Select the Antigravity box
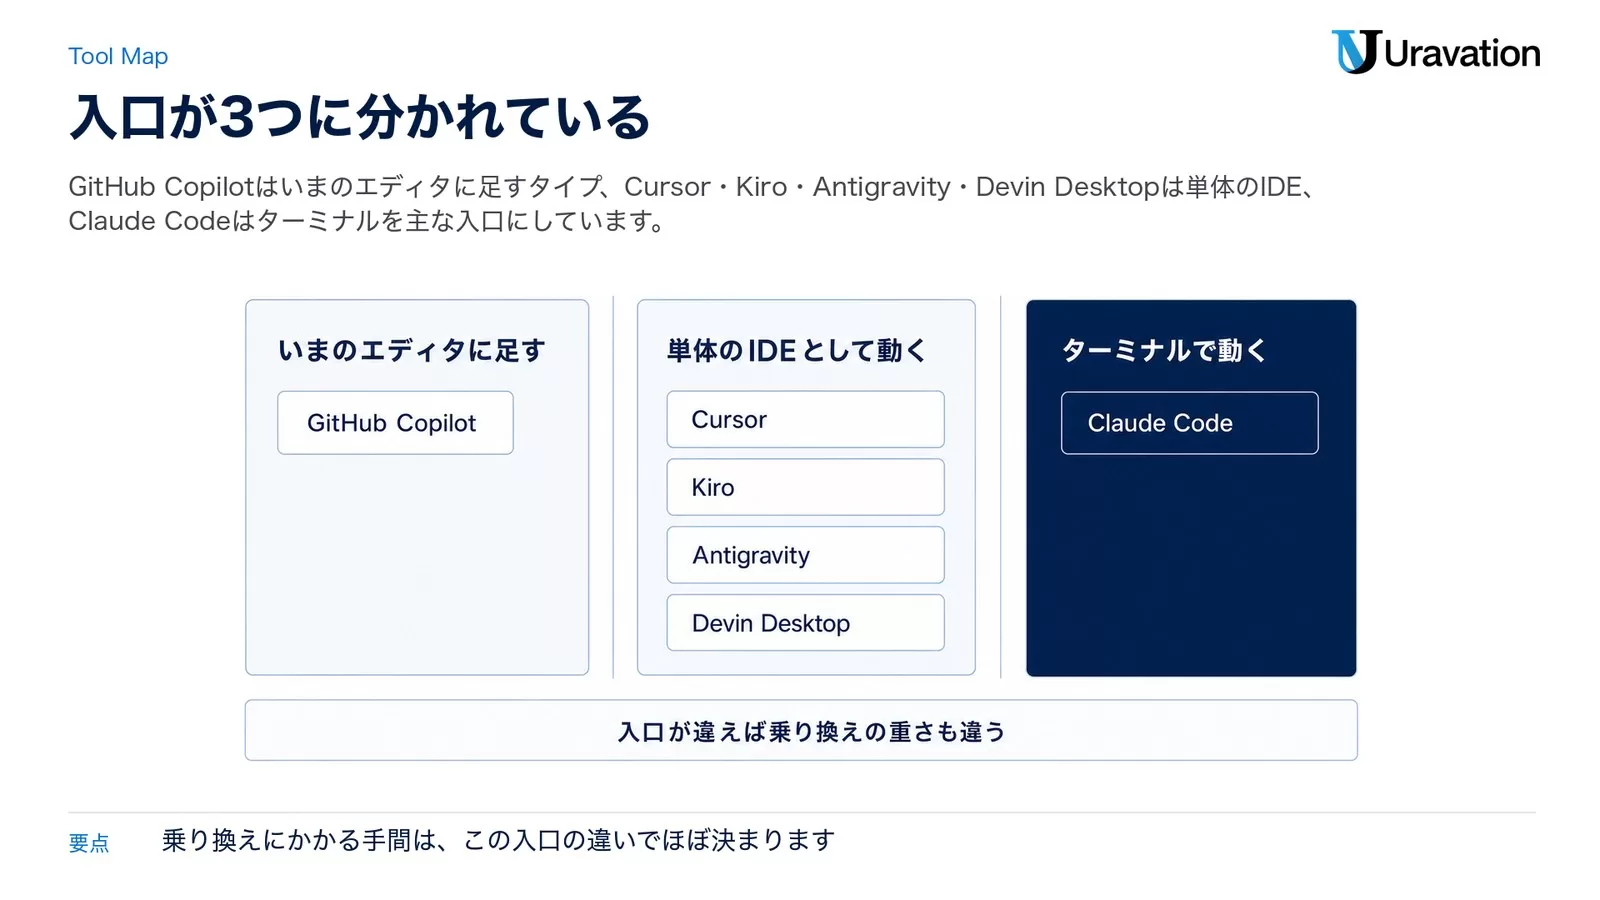Viewport: 1600px width, 900px height. pos(805,555)
